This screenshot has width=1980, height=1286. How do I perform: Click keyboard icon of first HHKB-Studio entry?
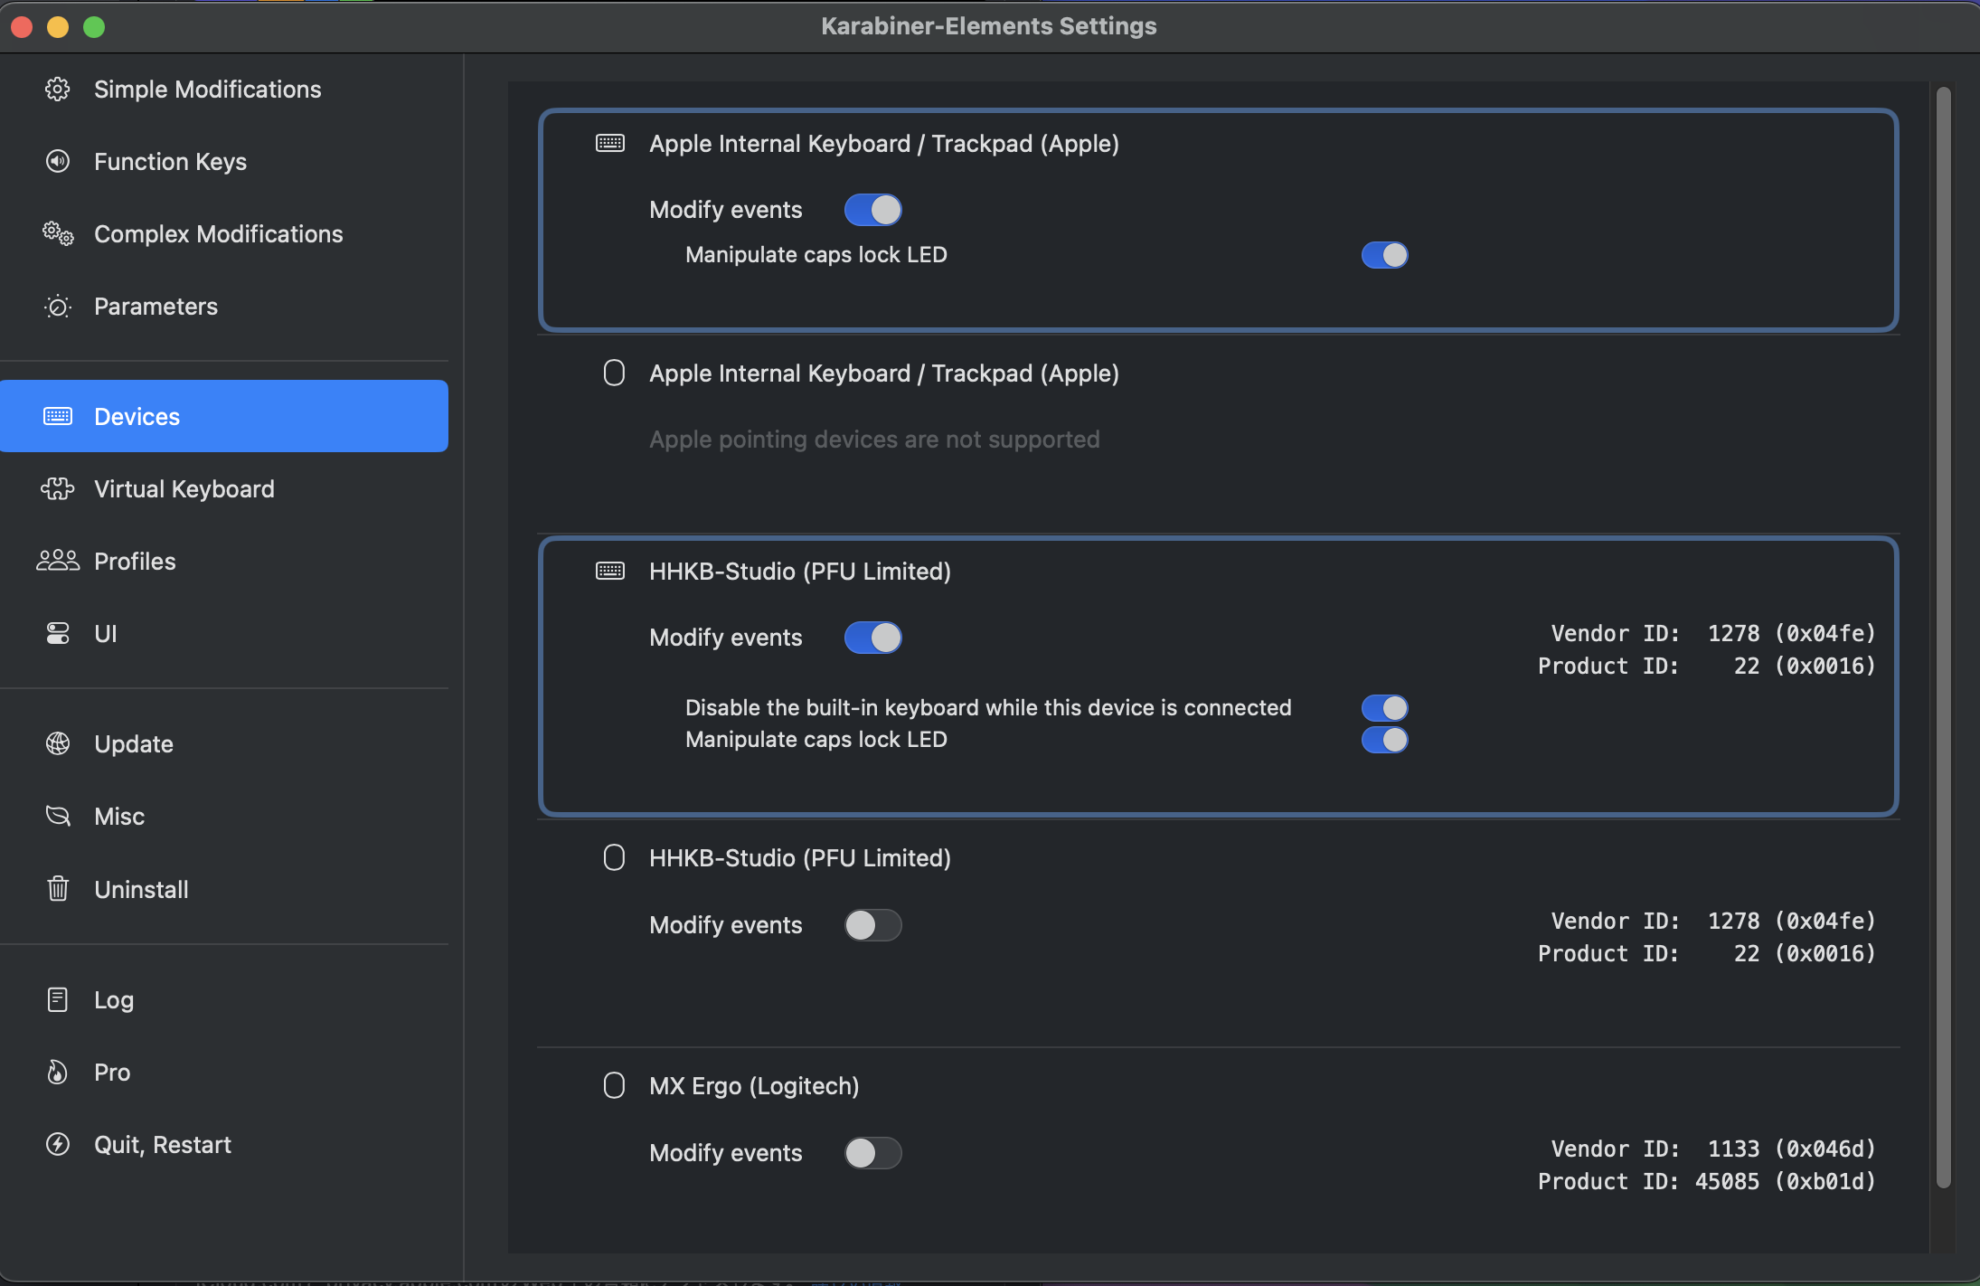pyautogui.click(x=610, y=571)
